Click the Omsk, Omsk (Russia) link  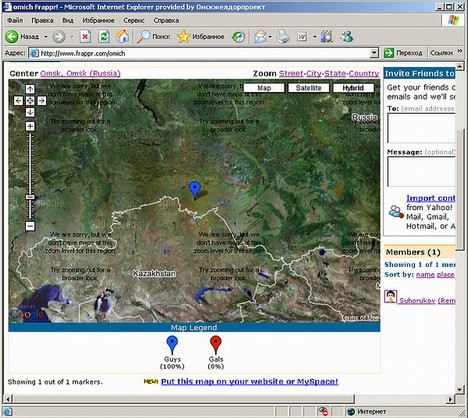click(x=80, y=73)
